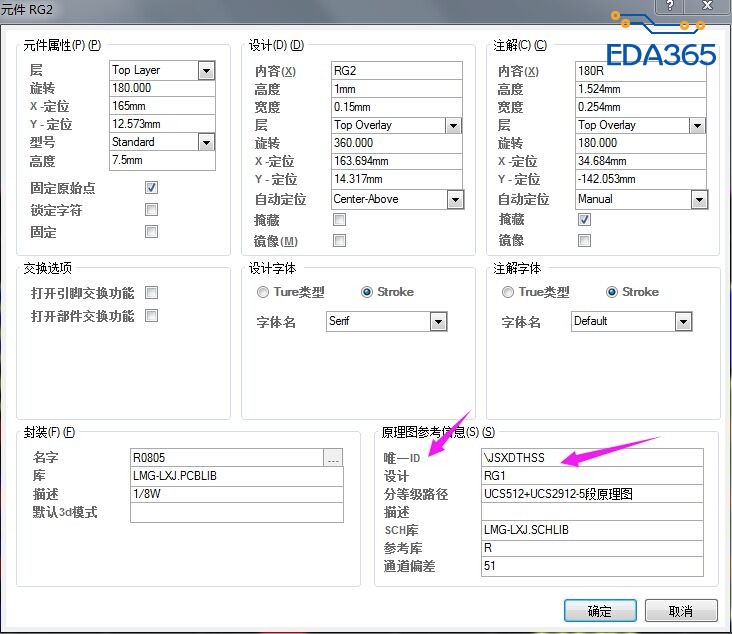
Task: Click Y-定位 field showing 12.573mm
Action: (x=162, y=124)
